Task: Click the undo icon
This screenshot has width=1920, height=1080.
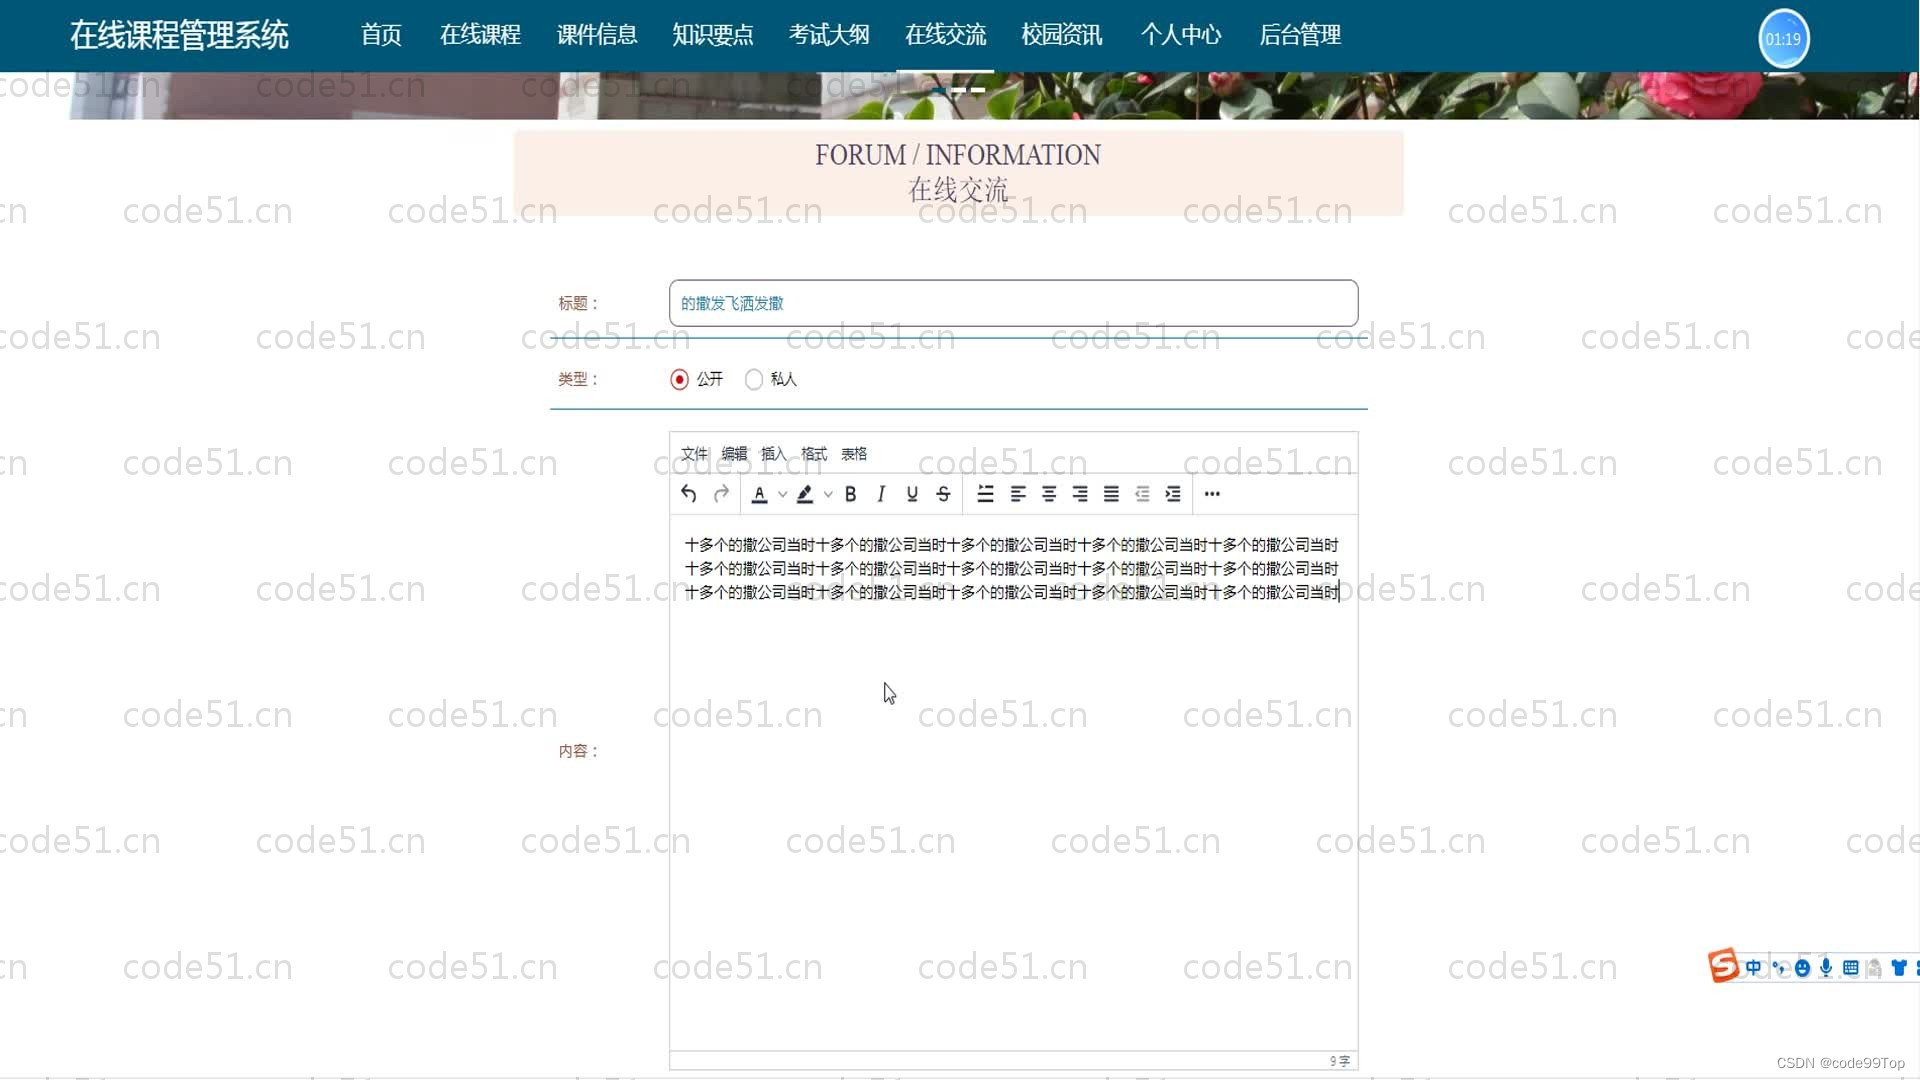Action: tap(687, 493)
